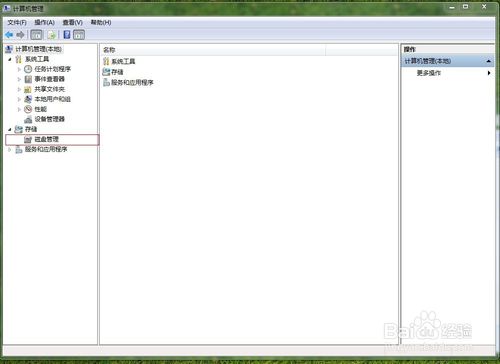
Task: Close the 计算机管理 window
Action: pos(484,7)
